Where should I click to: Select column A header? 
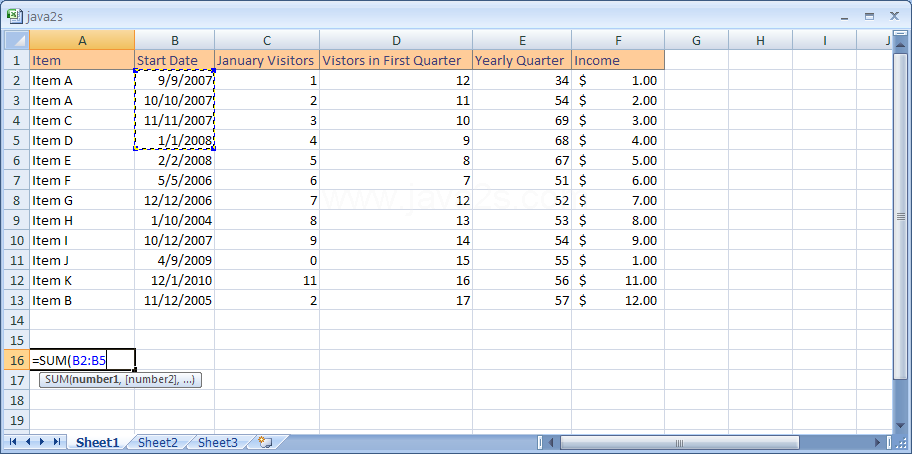click(82, 41)
